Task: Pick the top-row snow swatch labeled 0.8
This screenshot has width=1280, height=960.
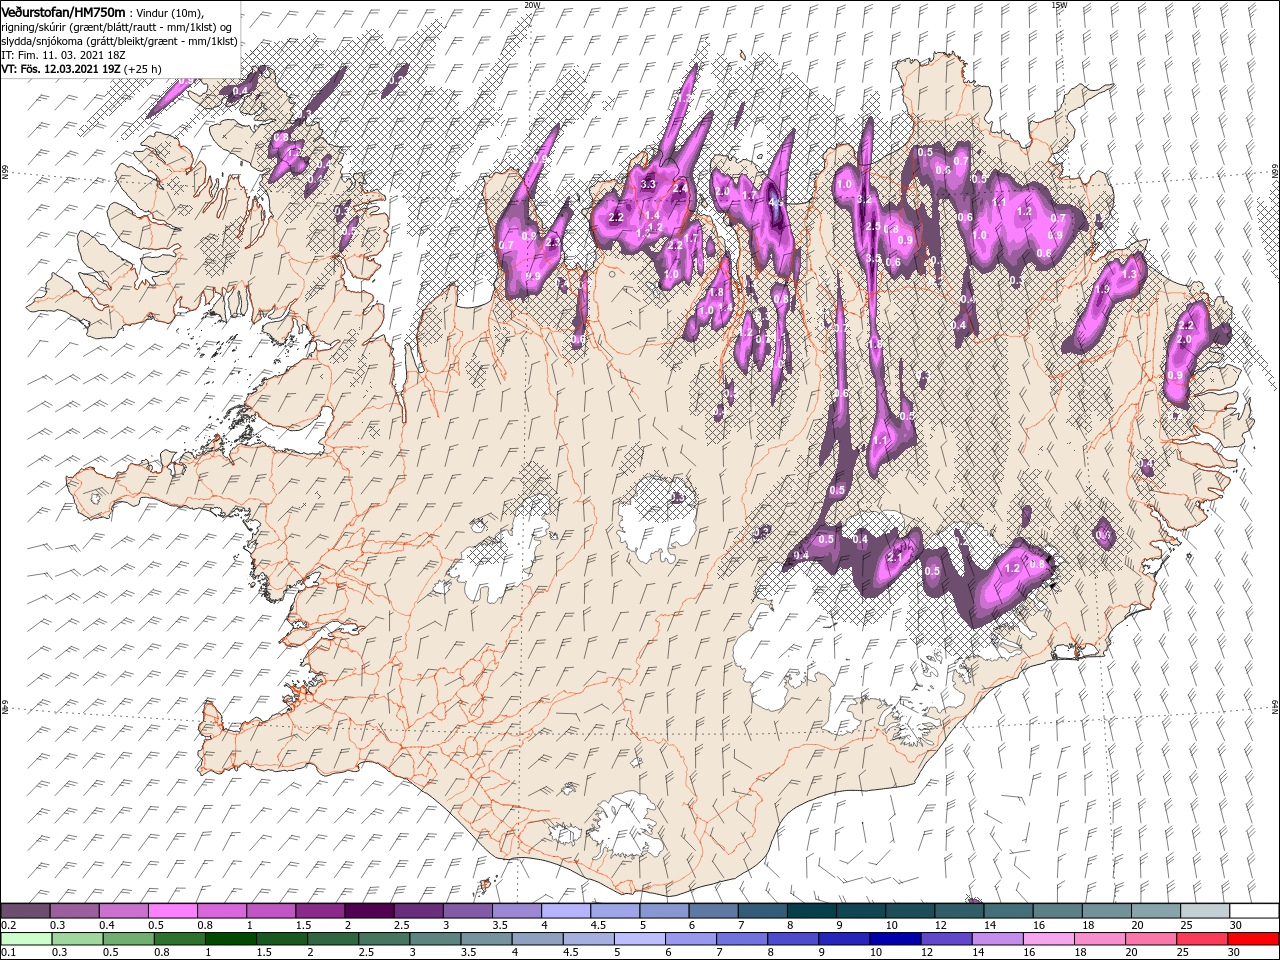Action: click(221, 910)
